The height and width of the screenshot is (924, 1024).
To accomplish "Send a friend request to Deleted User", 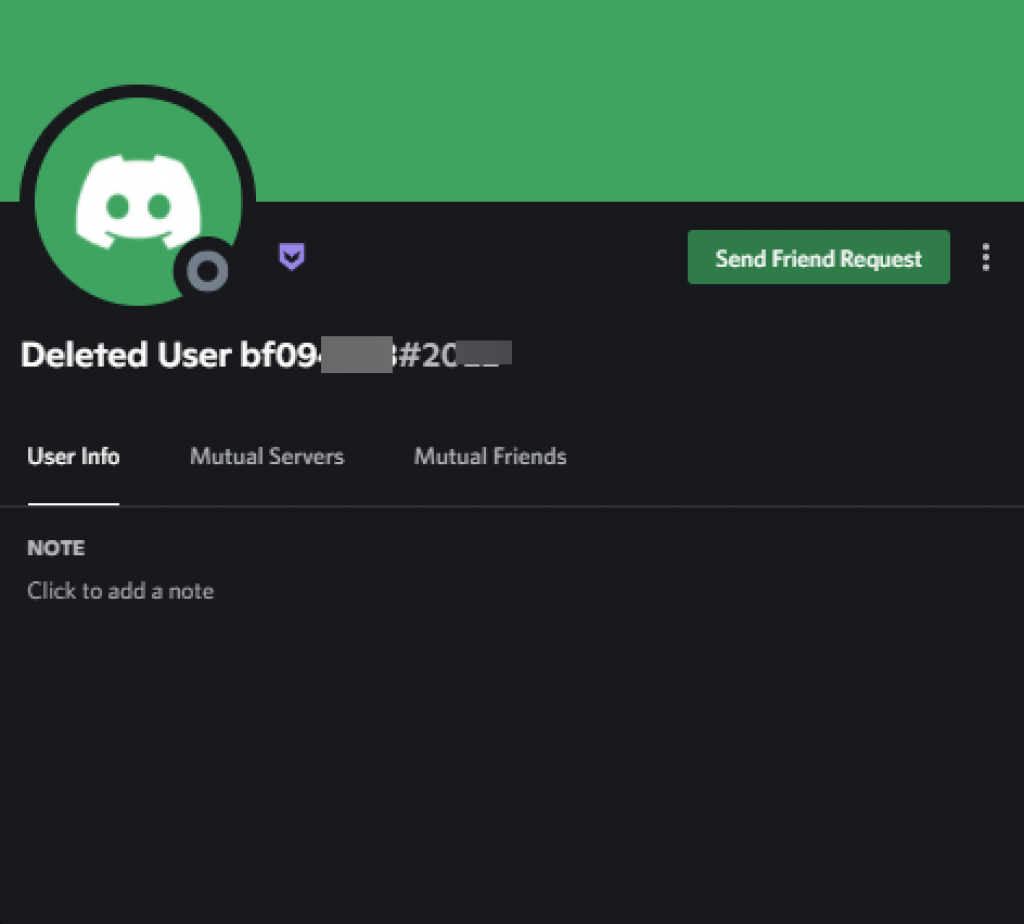I will coord(818,257).
